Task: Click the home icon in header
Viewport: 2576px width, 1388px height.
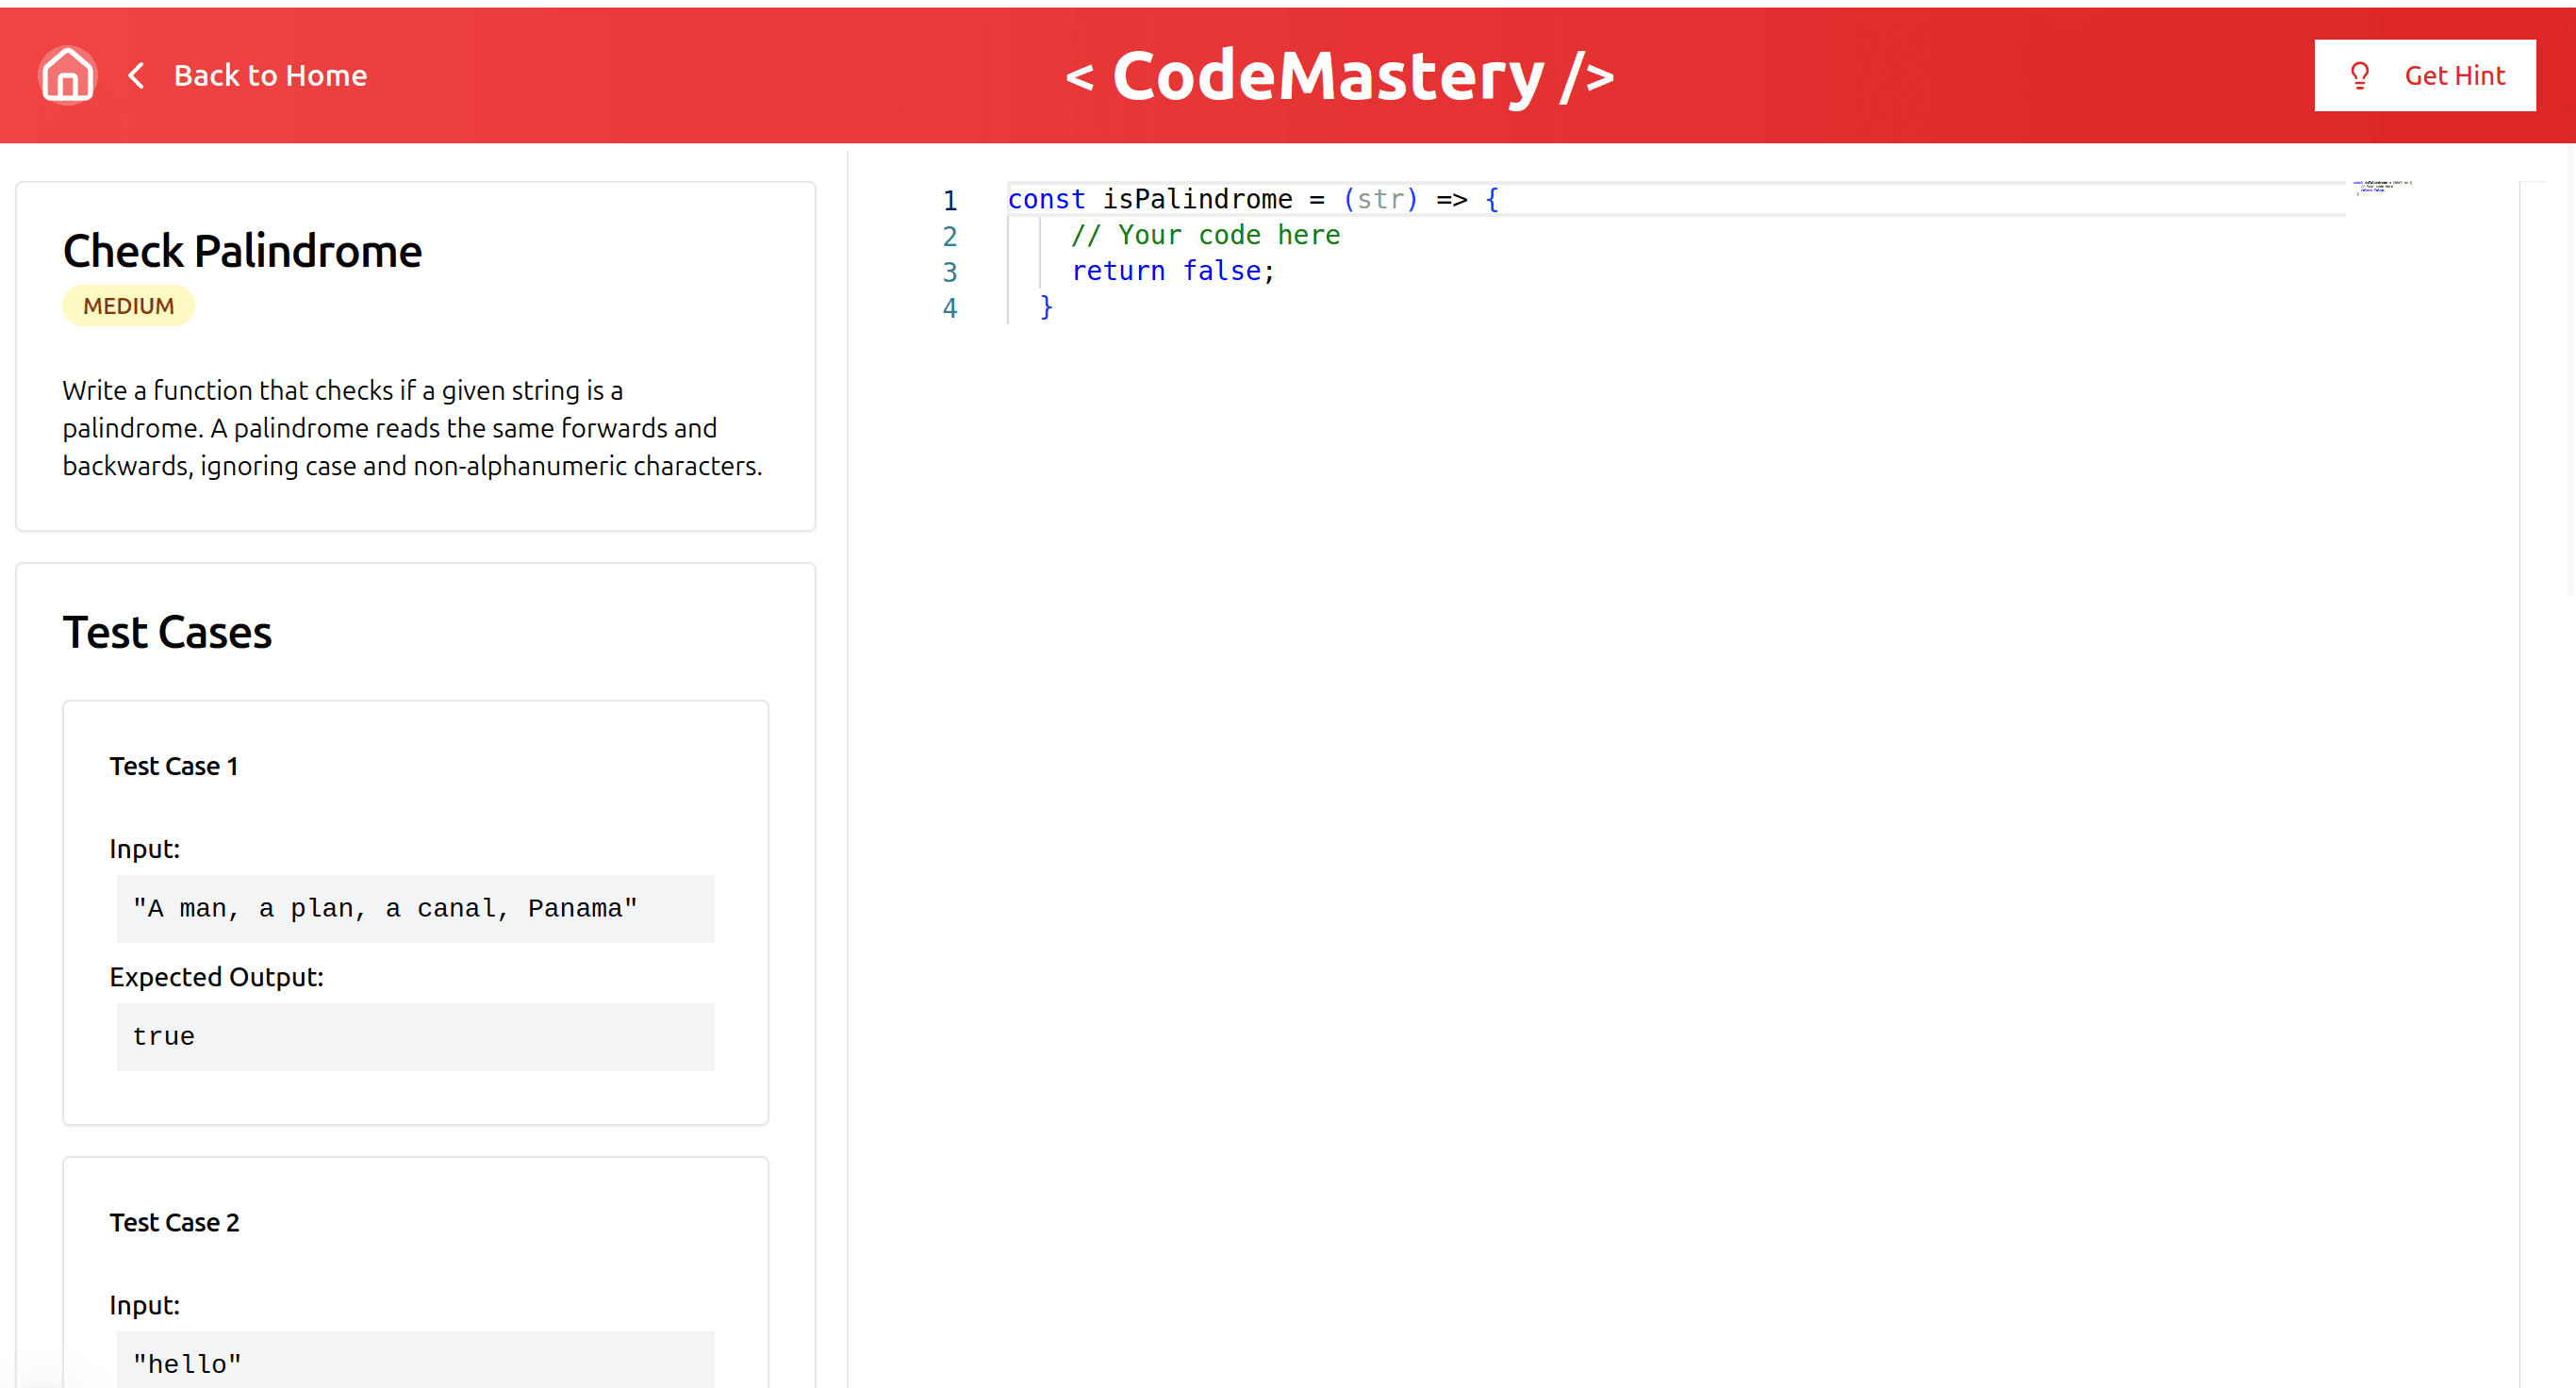Action: tap(67, 75)
